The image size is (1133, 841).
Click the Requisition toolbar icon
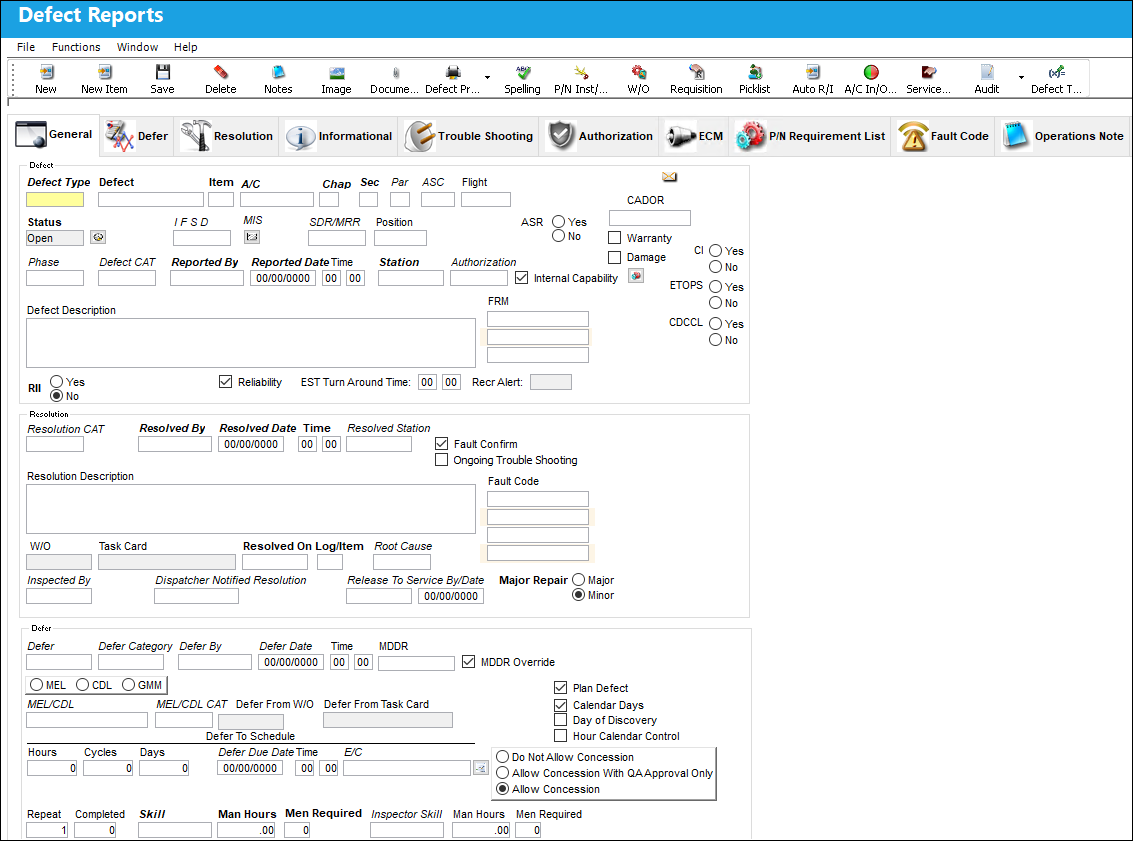697,72
